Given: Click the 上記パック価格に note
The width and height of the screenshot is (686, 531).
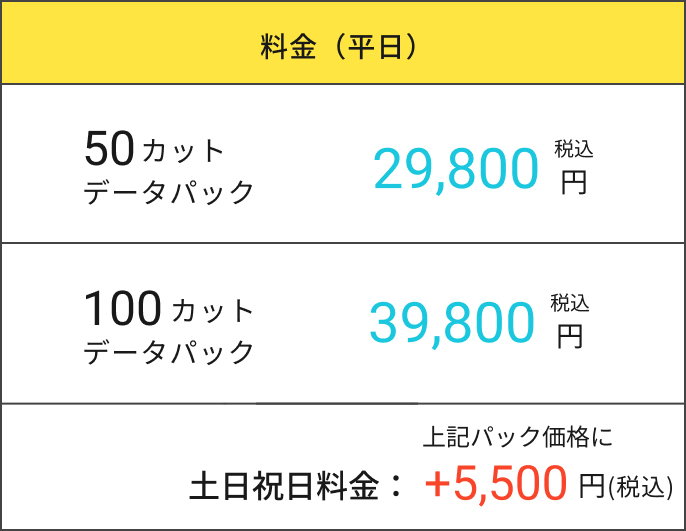Looking at the screenshot, I should pos(517,437).
